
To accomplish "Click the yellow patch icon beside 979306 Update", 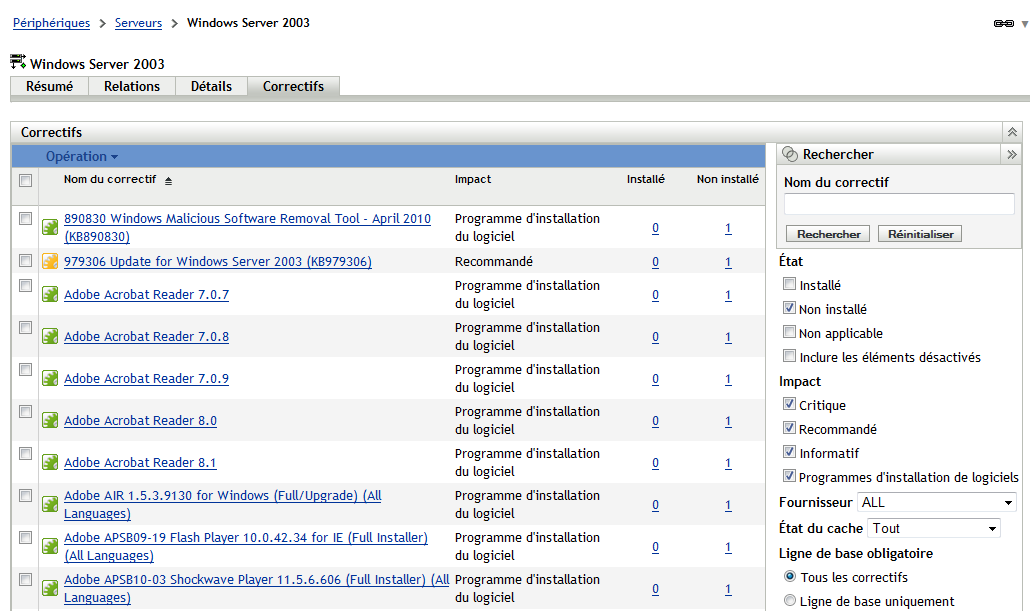I will [49, 261].
